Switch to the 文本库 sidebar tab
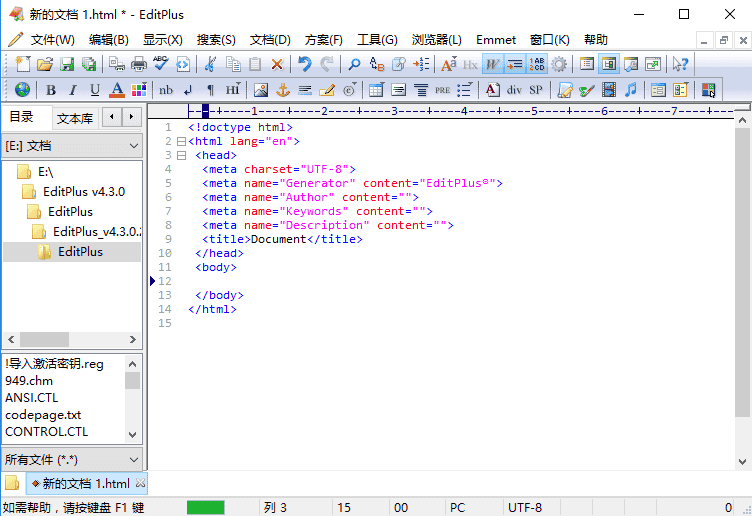 coord(75,118)
